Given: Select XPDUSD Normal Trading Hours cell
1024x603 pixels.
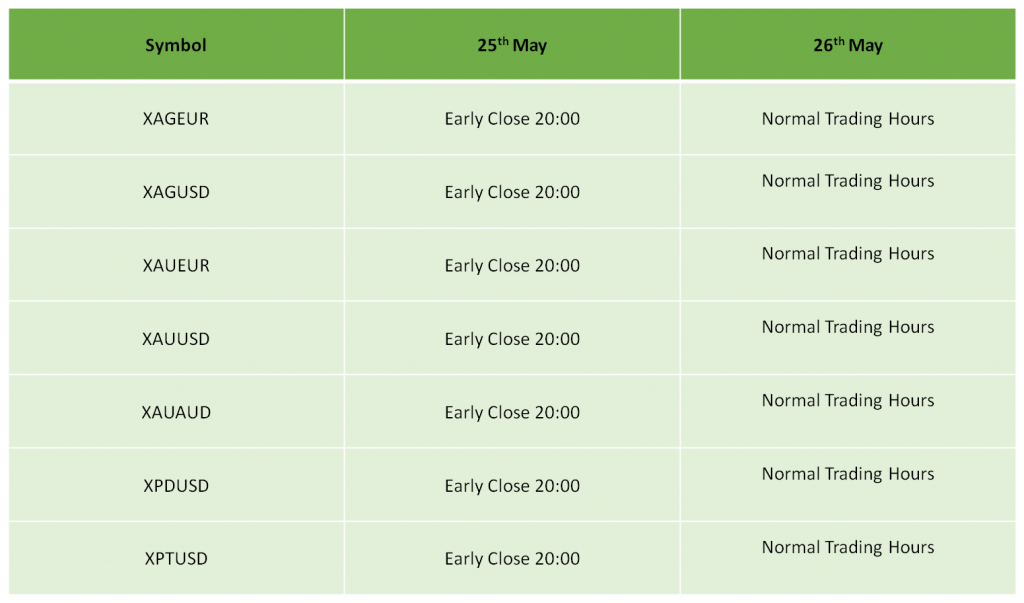Looking at the screenshot, I should 848,485.
